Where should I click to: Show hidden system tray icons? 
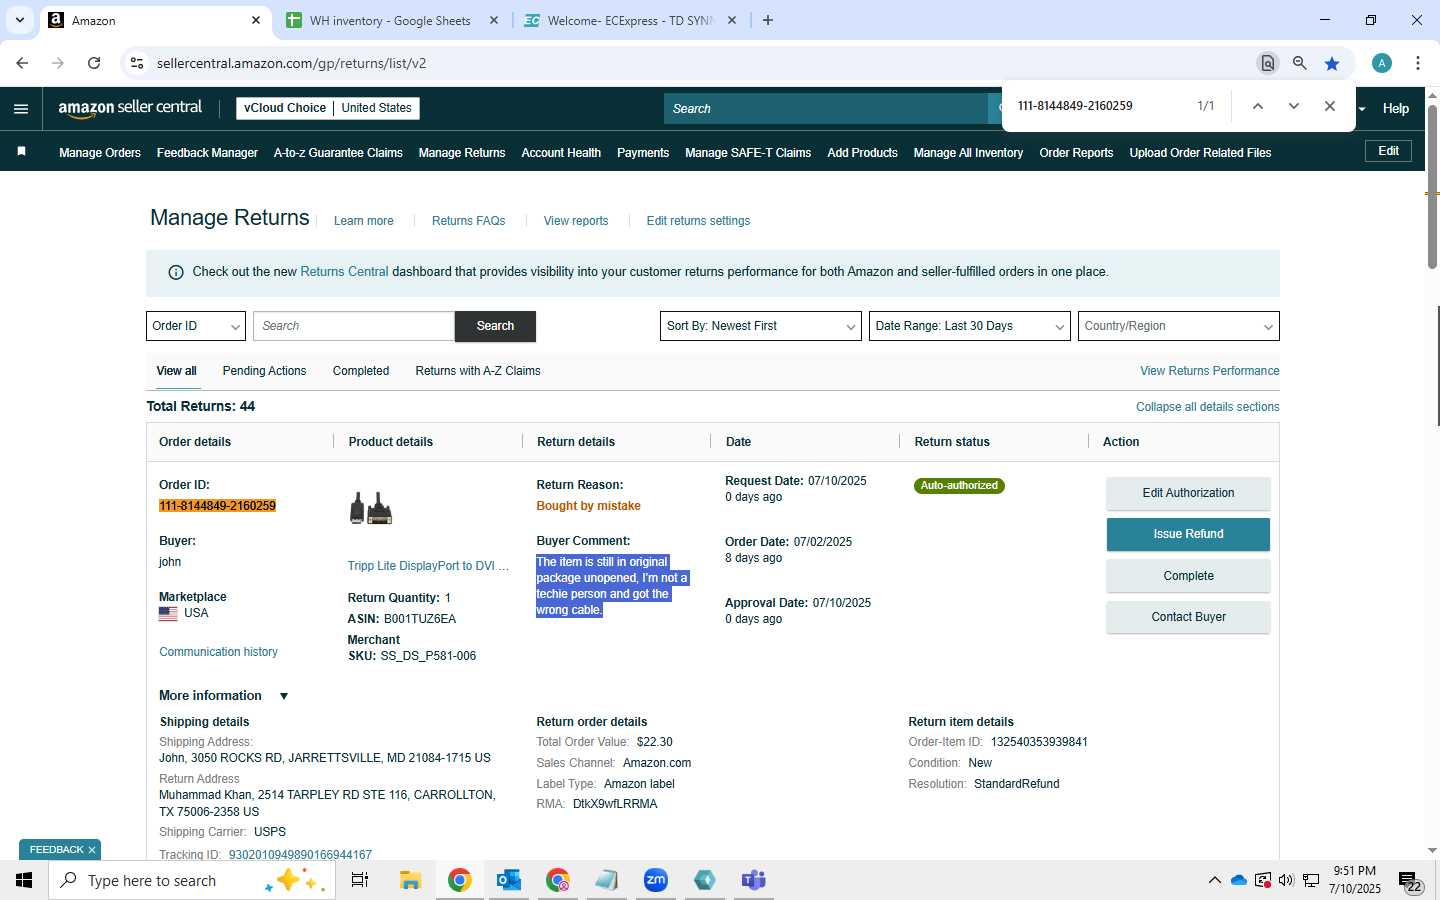[1214, 880]
